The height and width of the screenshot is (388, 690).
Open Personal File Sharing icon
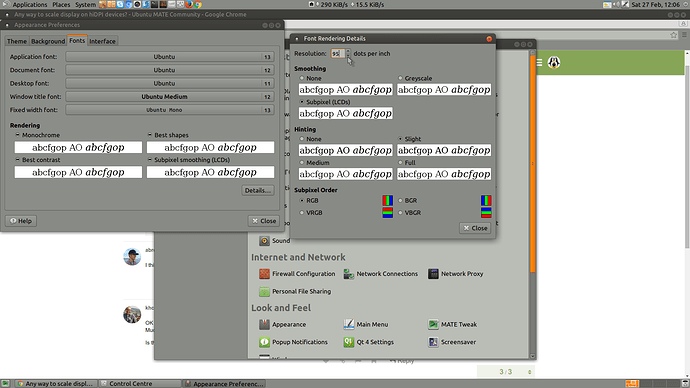pyautogui.click(x=264, y=291)
